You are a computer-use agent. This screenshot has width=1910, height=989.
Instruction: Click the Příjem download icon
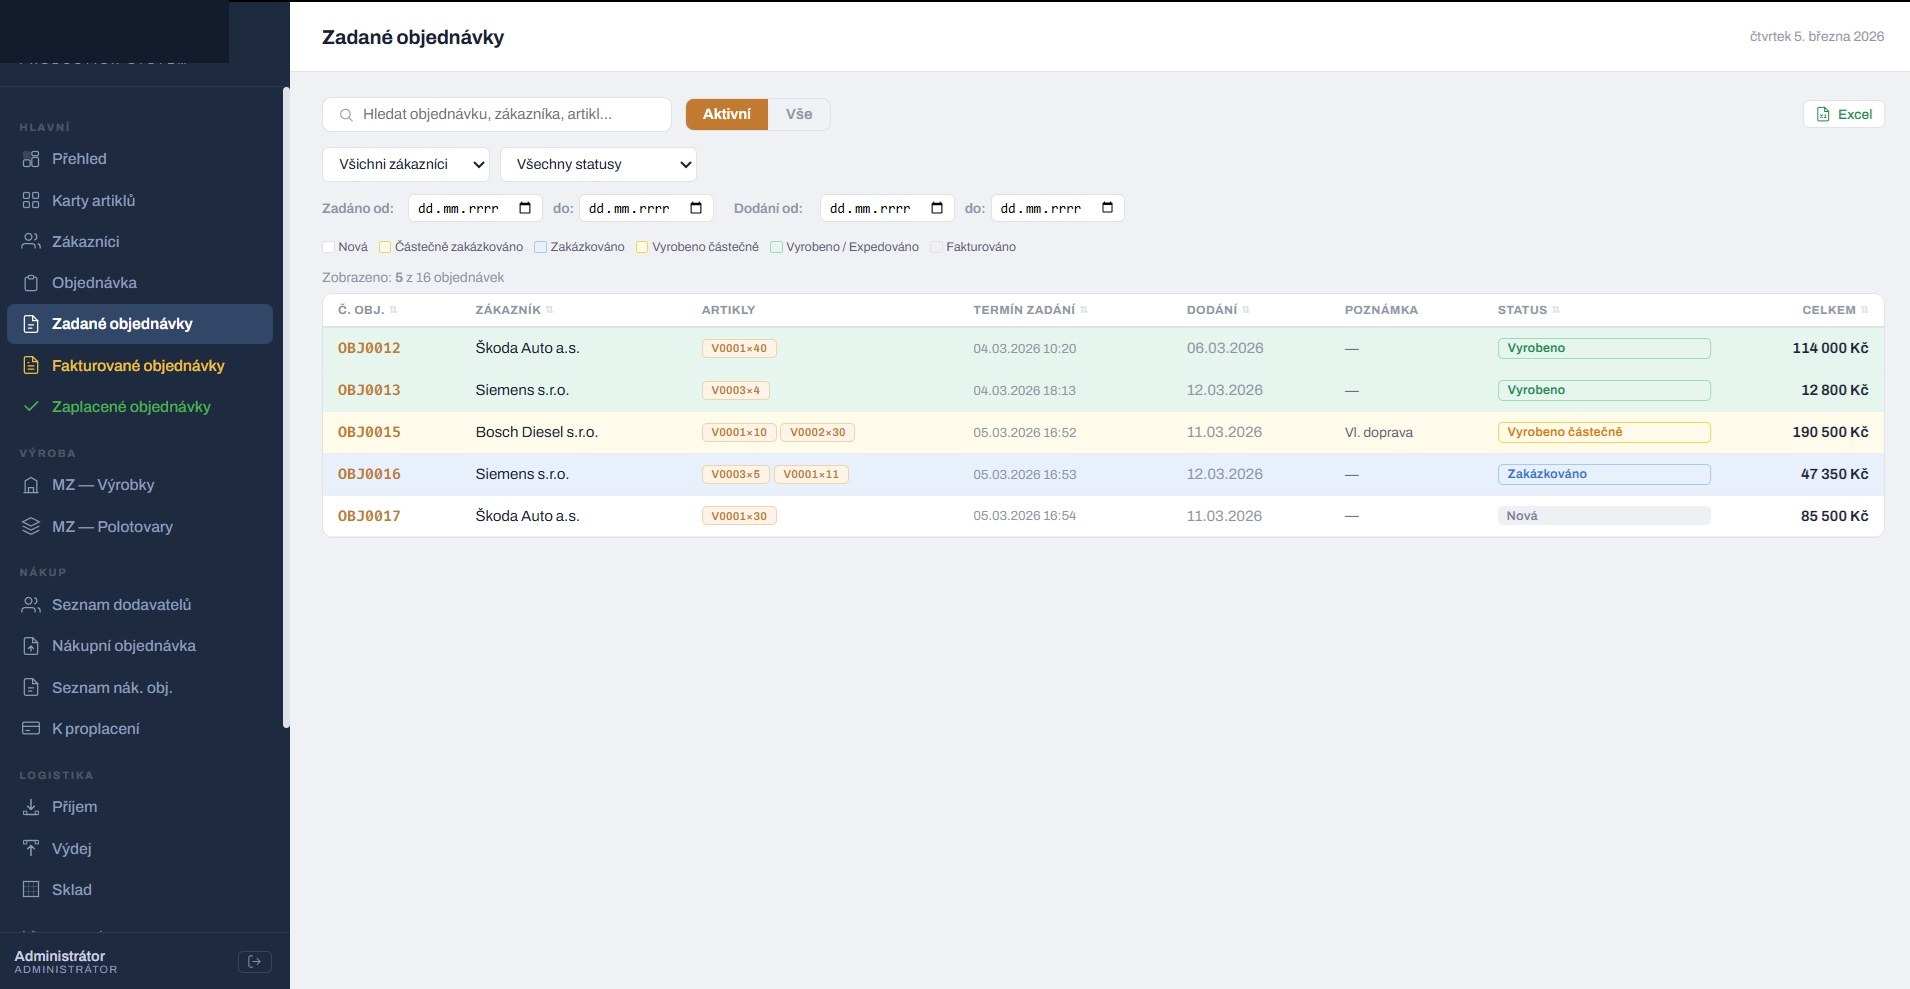(x=31, y=807)
